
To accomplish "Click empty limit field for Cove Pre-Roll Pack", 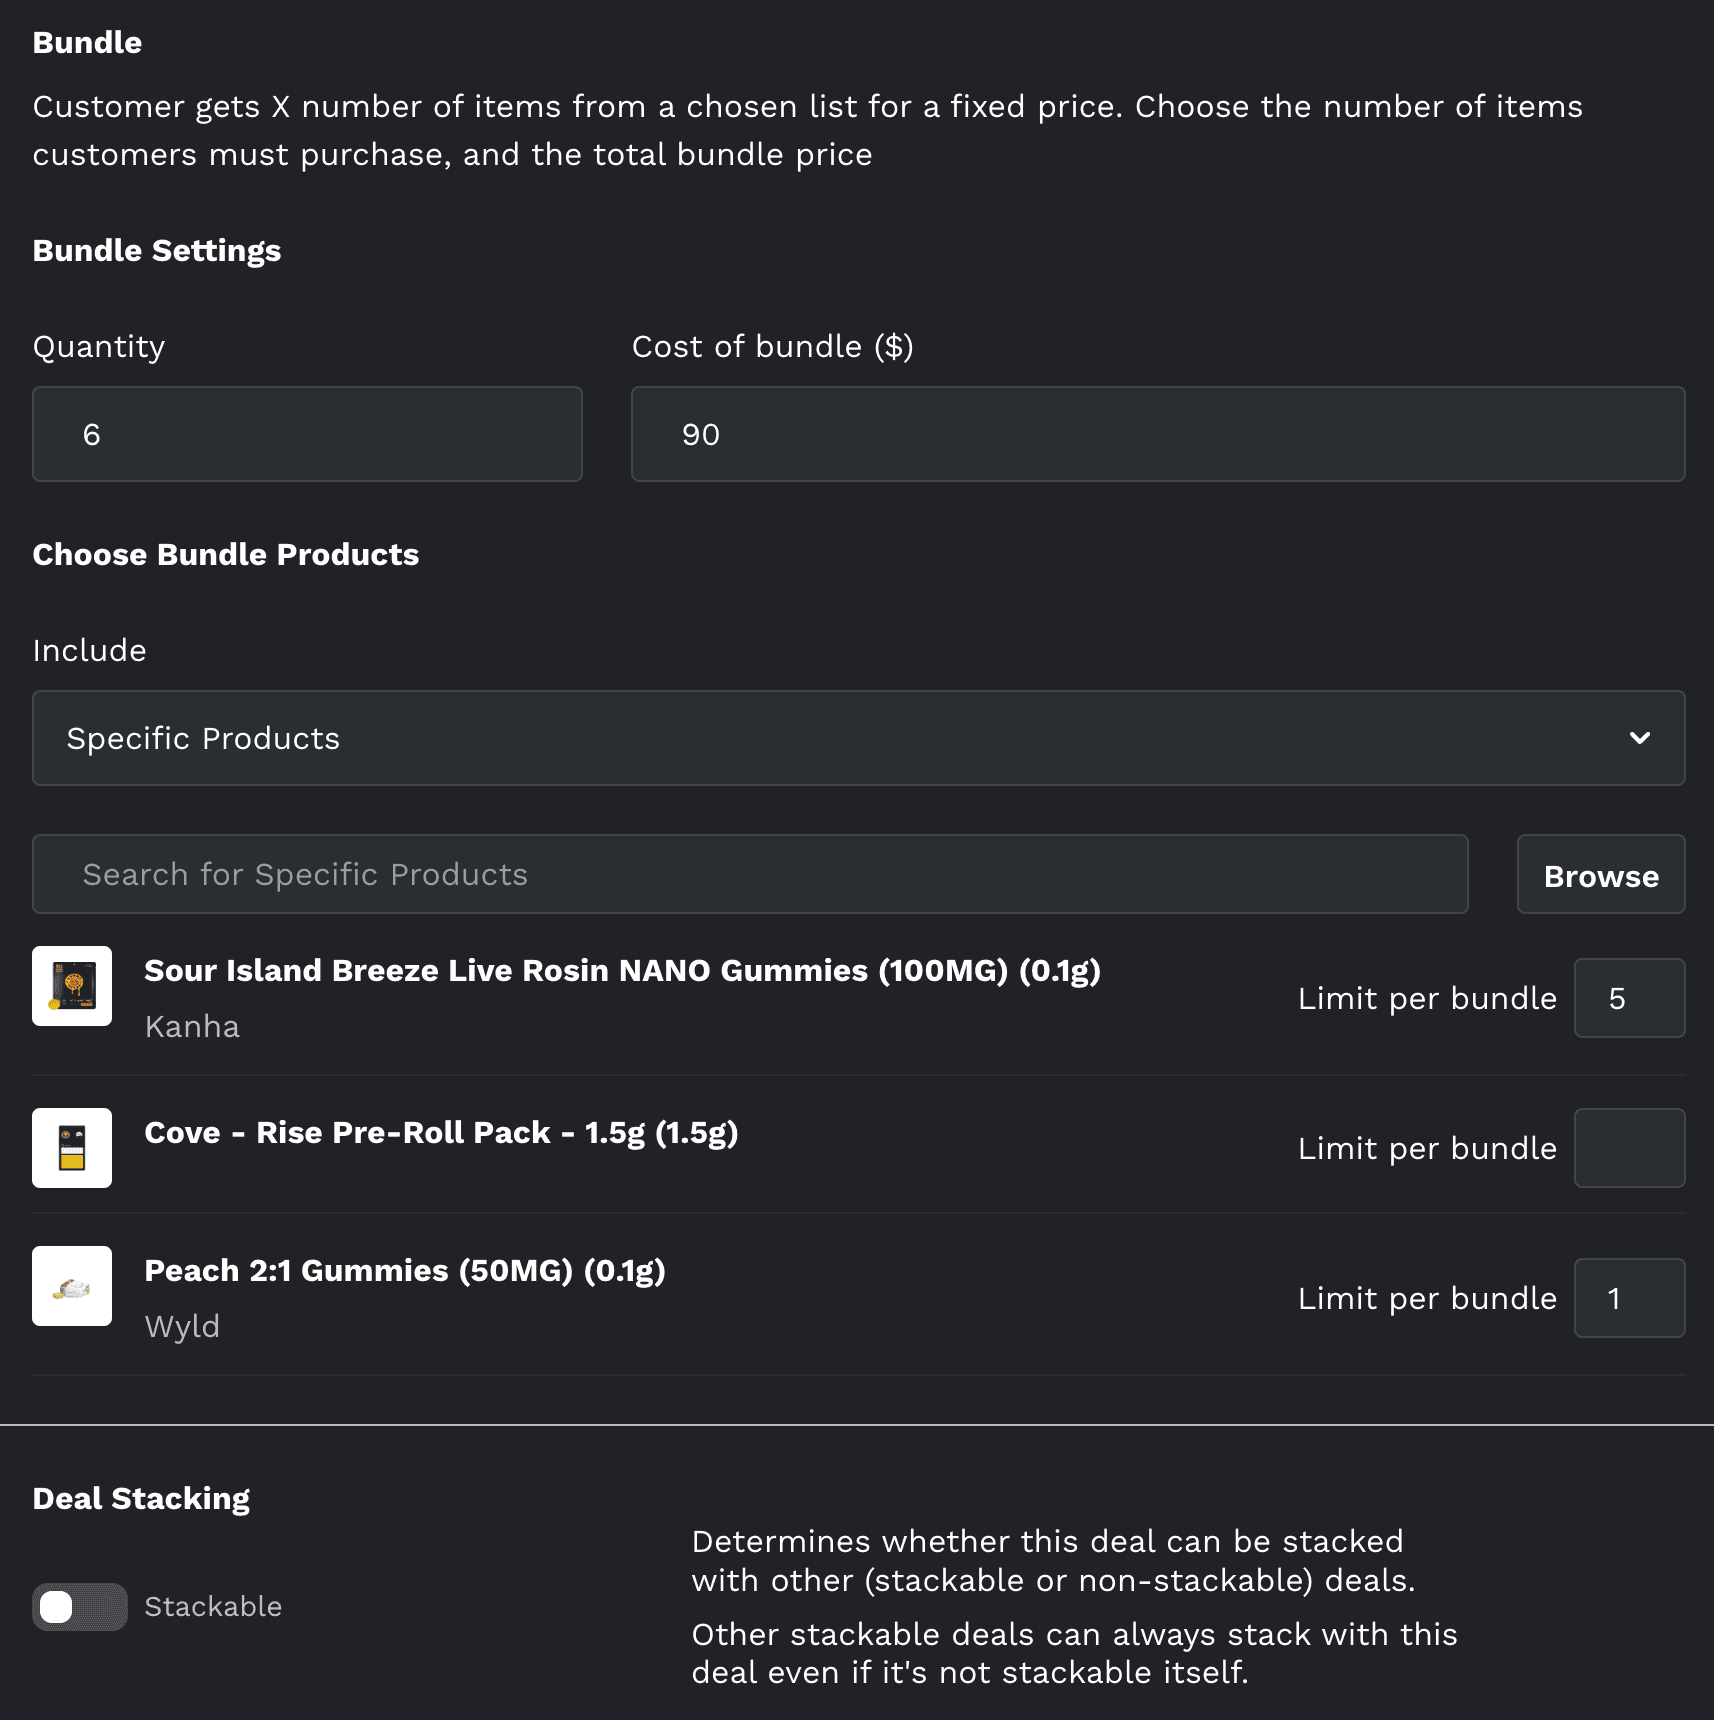I will 1629,1148.
